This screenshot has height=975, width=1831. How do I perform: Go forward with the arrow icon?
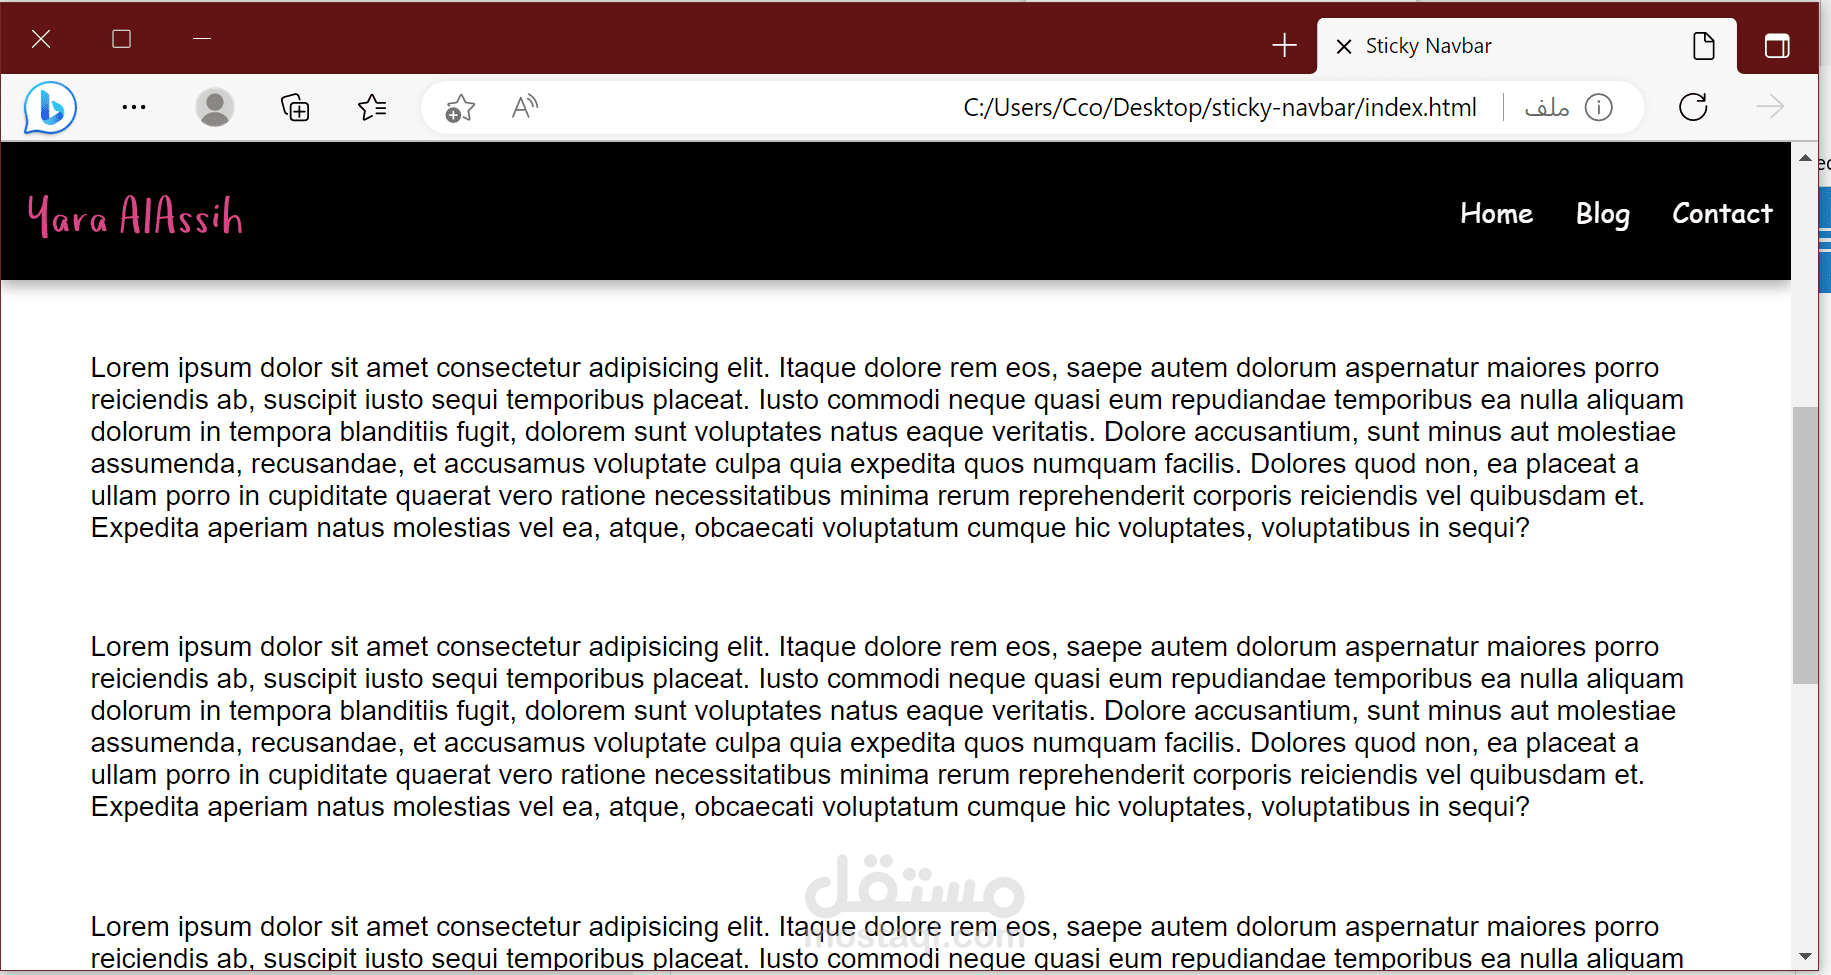(x=1770, y=107)
